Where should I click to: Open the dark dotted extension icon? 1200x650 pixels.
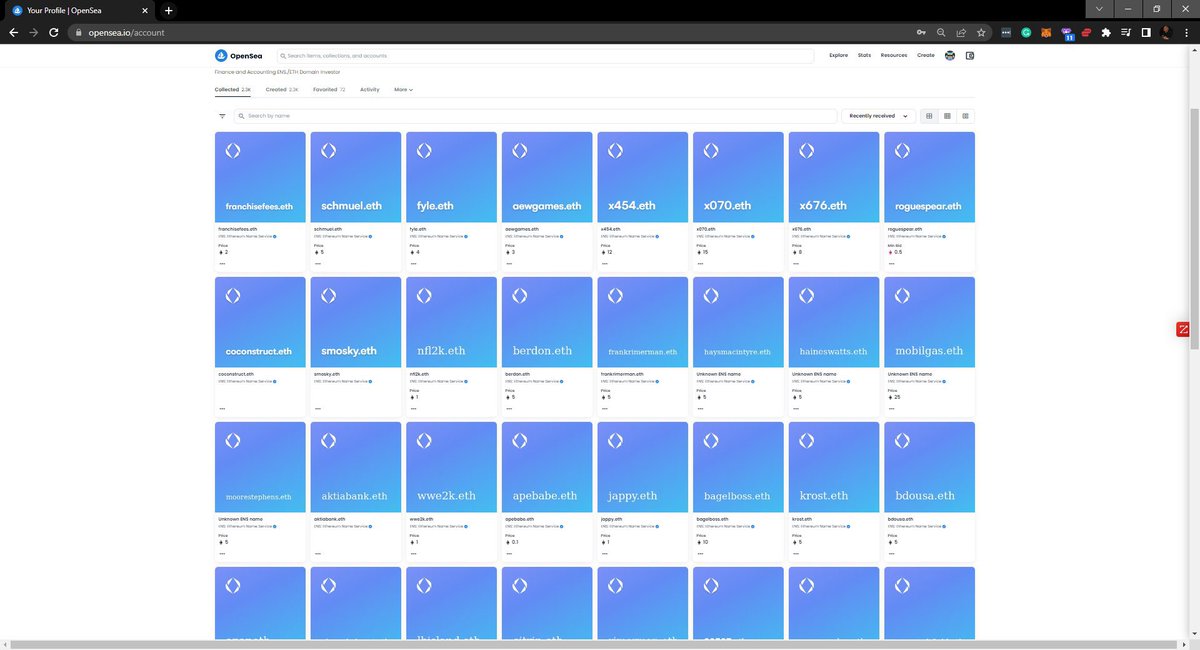tap(1006, 32)
